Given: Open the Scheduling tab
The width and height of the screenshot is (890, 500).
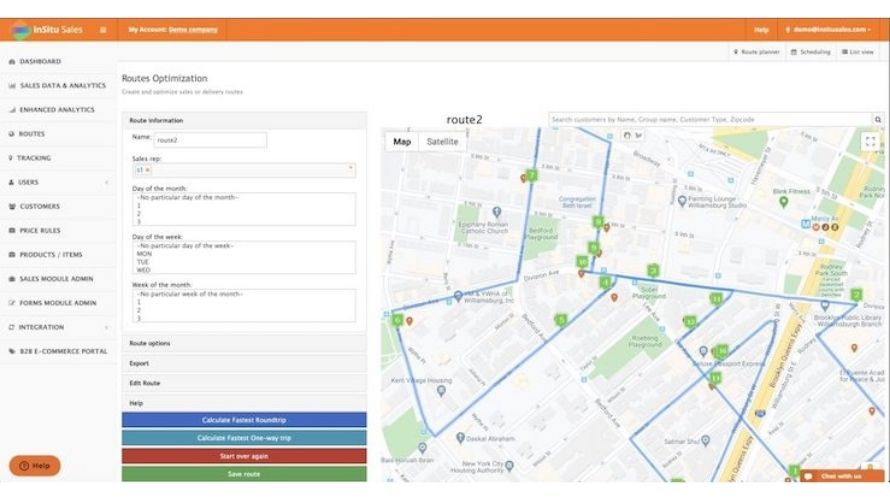Looking at the screenshot, I should (x=810, y=52).
